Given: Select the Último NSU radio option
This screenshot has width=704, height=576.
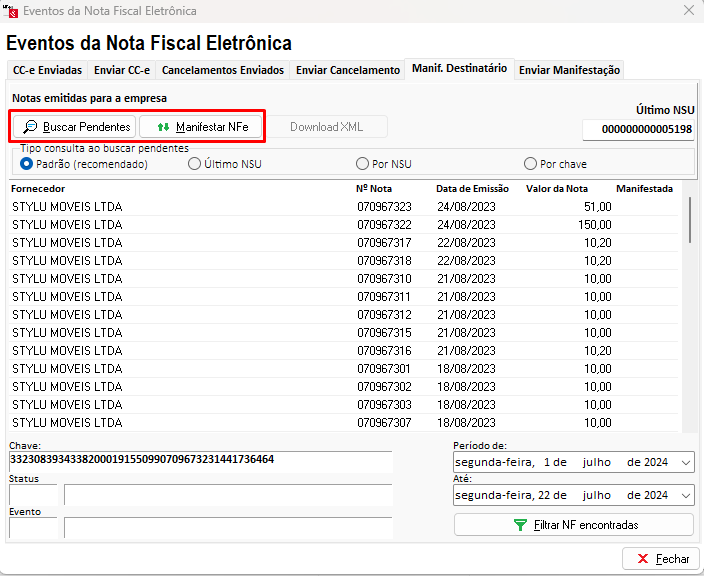Looking at the screenshot, I should (x=194, y=164).
